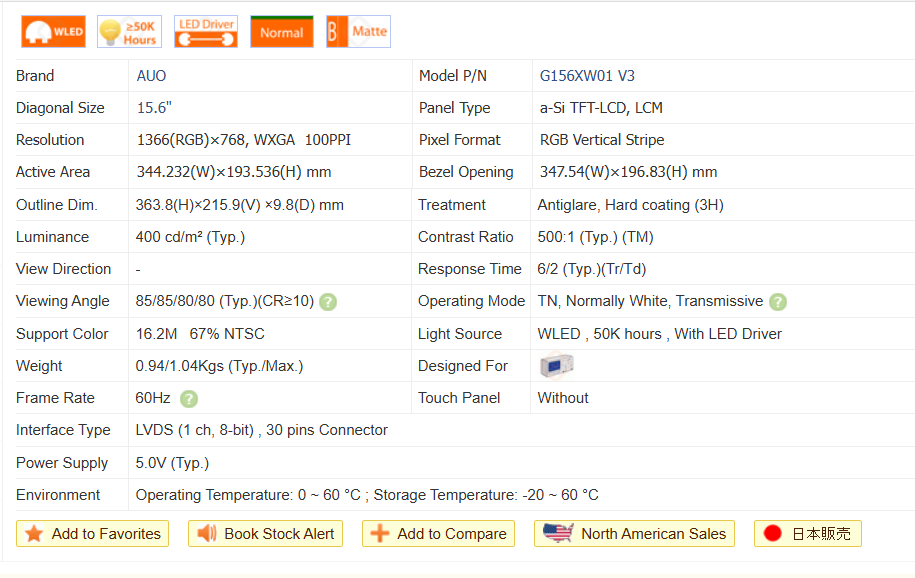Image resolution: width=915 pixels, height=578 pixels.
Task: Click the a-Si TFT-LCD, LCM panel type
Action: click(x=601, y=108)
